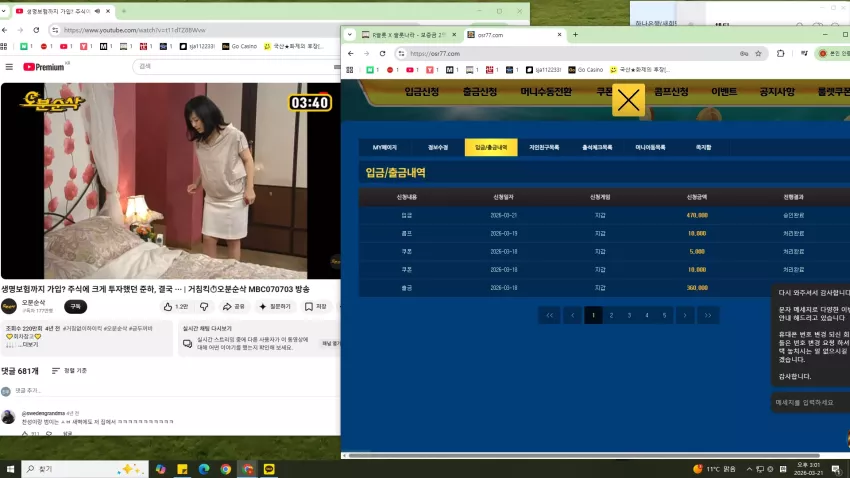Go back in the YouTube browser window
850x478 pixels.
[x=5, y=30]
